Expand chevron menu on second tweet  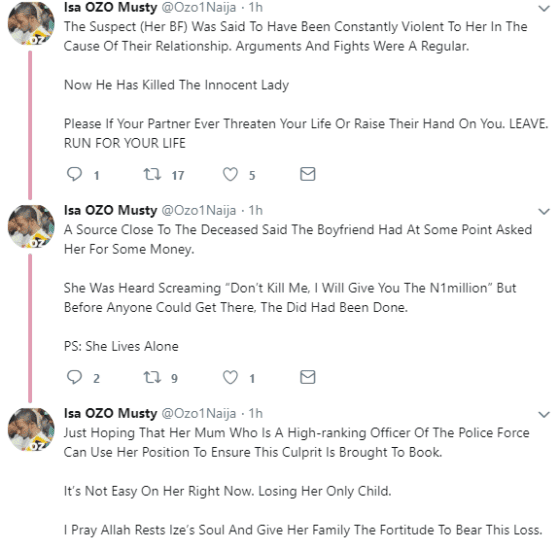[x=544, y=212]
